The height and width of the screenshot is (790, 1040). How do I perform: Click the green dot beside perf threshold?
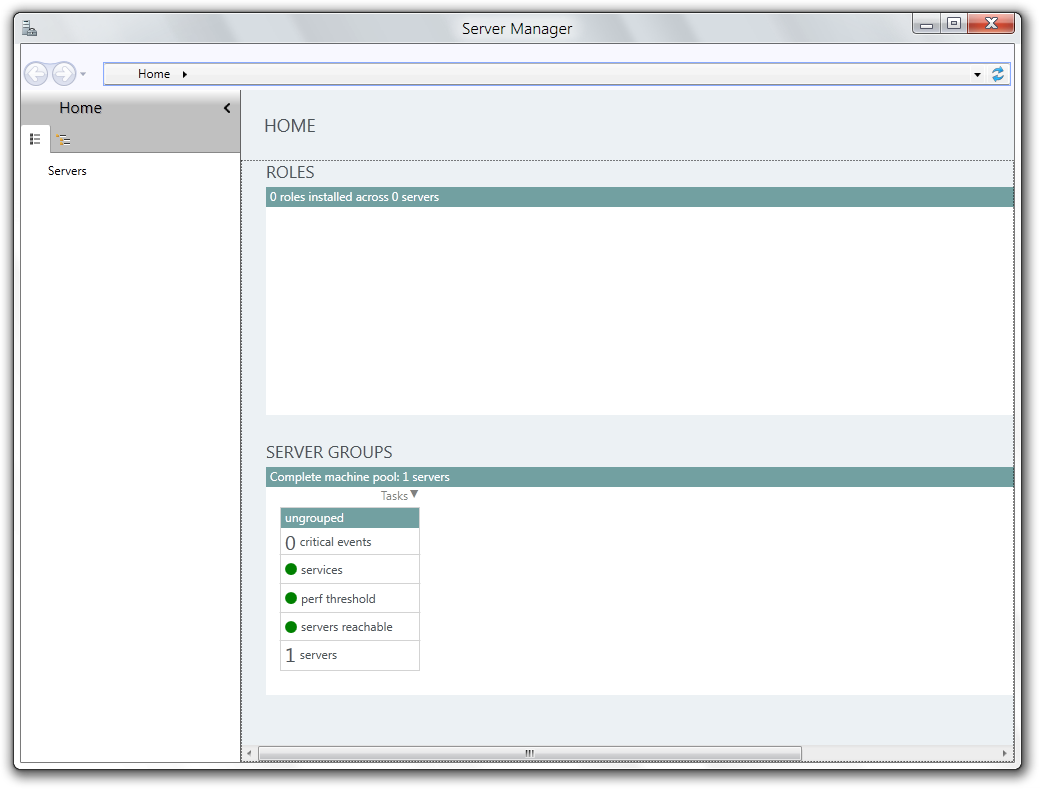click(291, 598)
